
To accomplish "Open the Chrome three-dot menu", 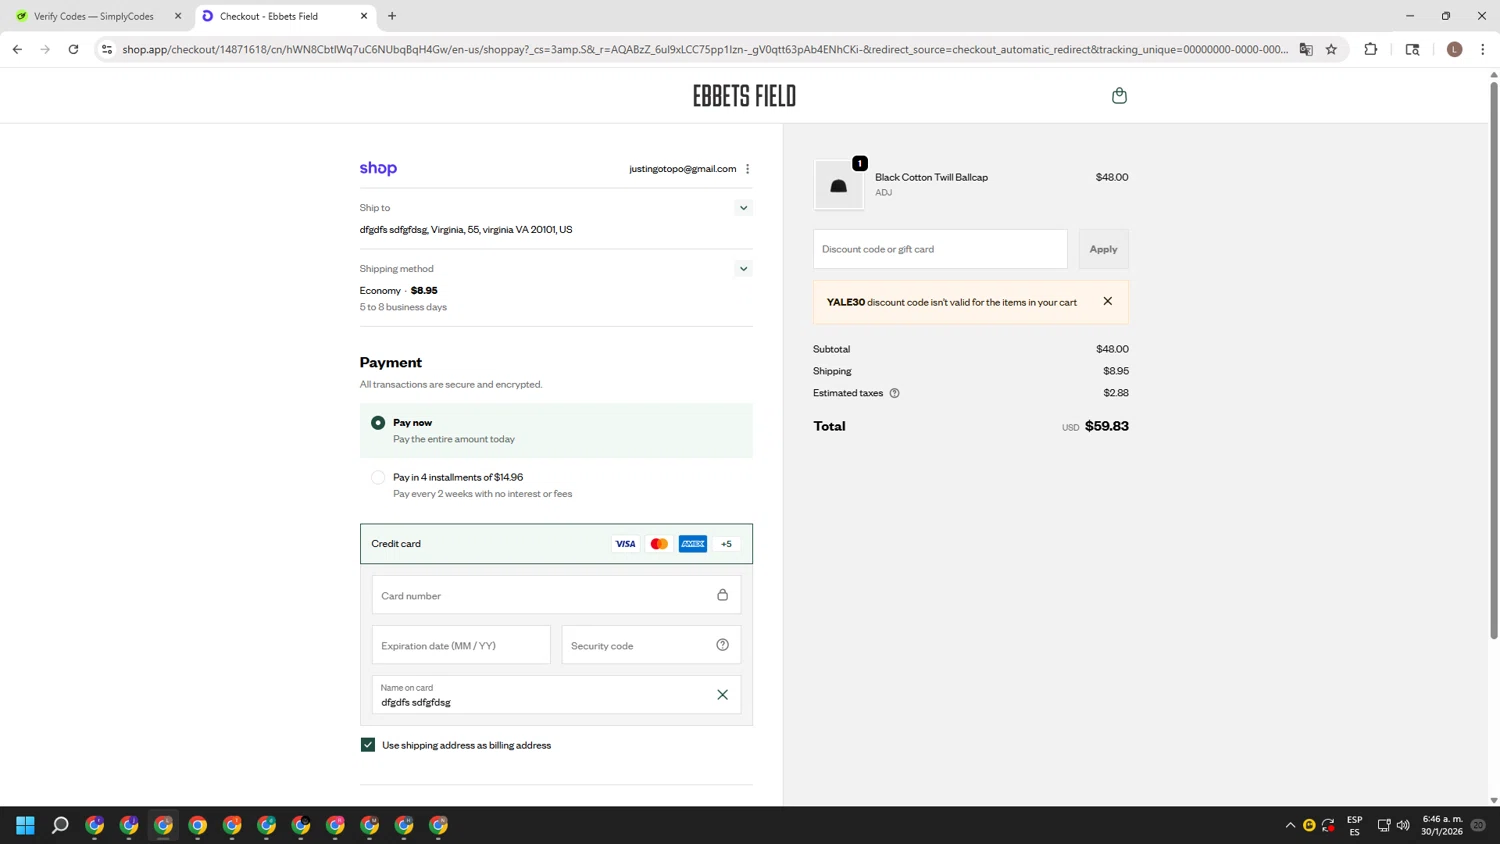I will (1482, 49).
